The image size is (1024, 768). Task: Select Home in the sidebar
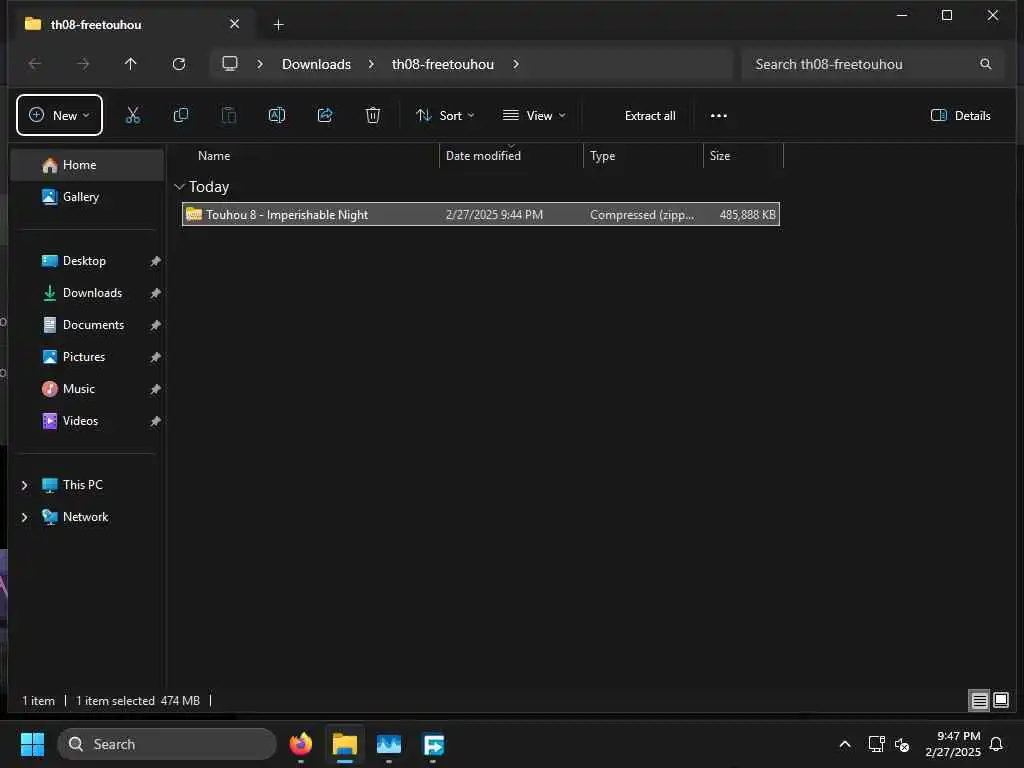[87, 165]
